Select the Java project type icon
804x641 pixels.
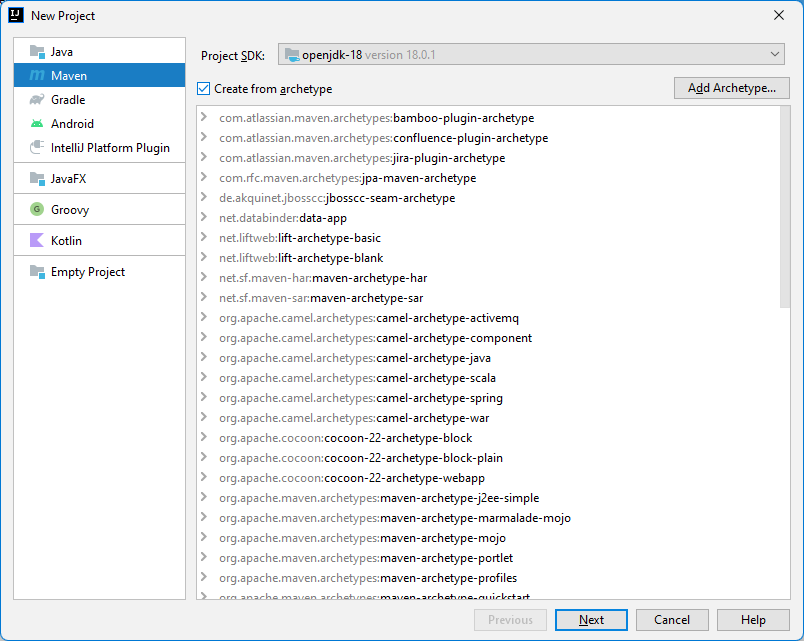[36, 50]
